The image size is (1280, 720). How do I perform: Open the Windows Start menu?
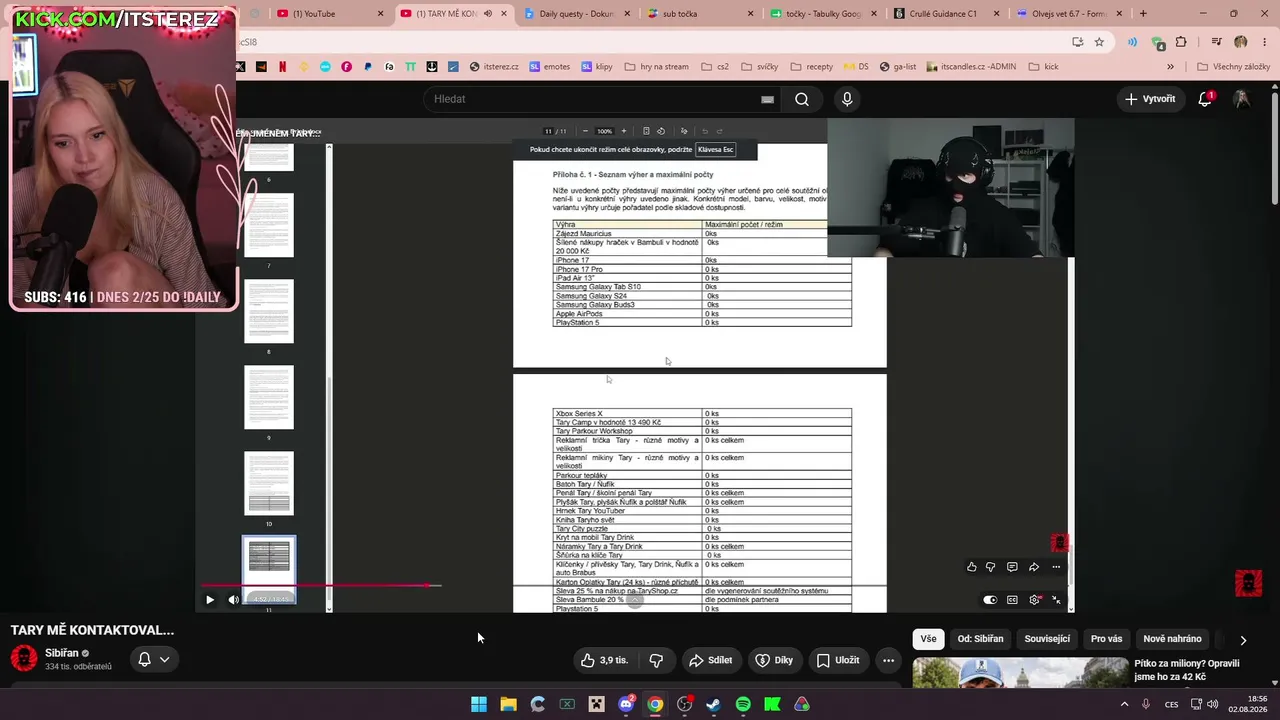point(479,704)
